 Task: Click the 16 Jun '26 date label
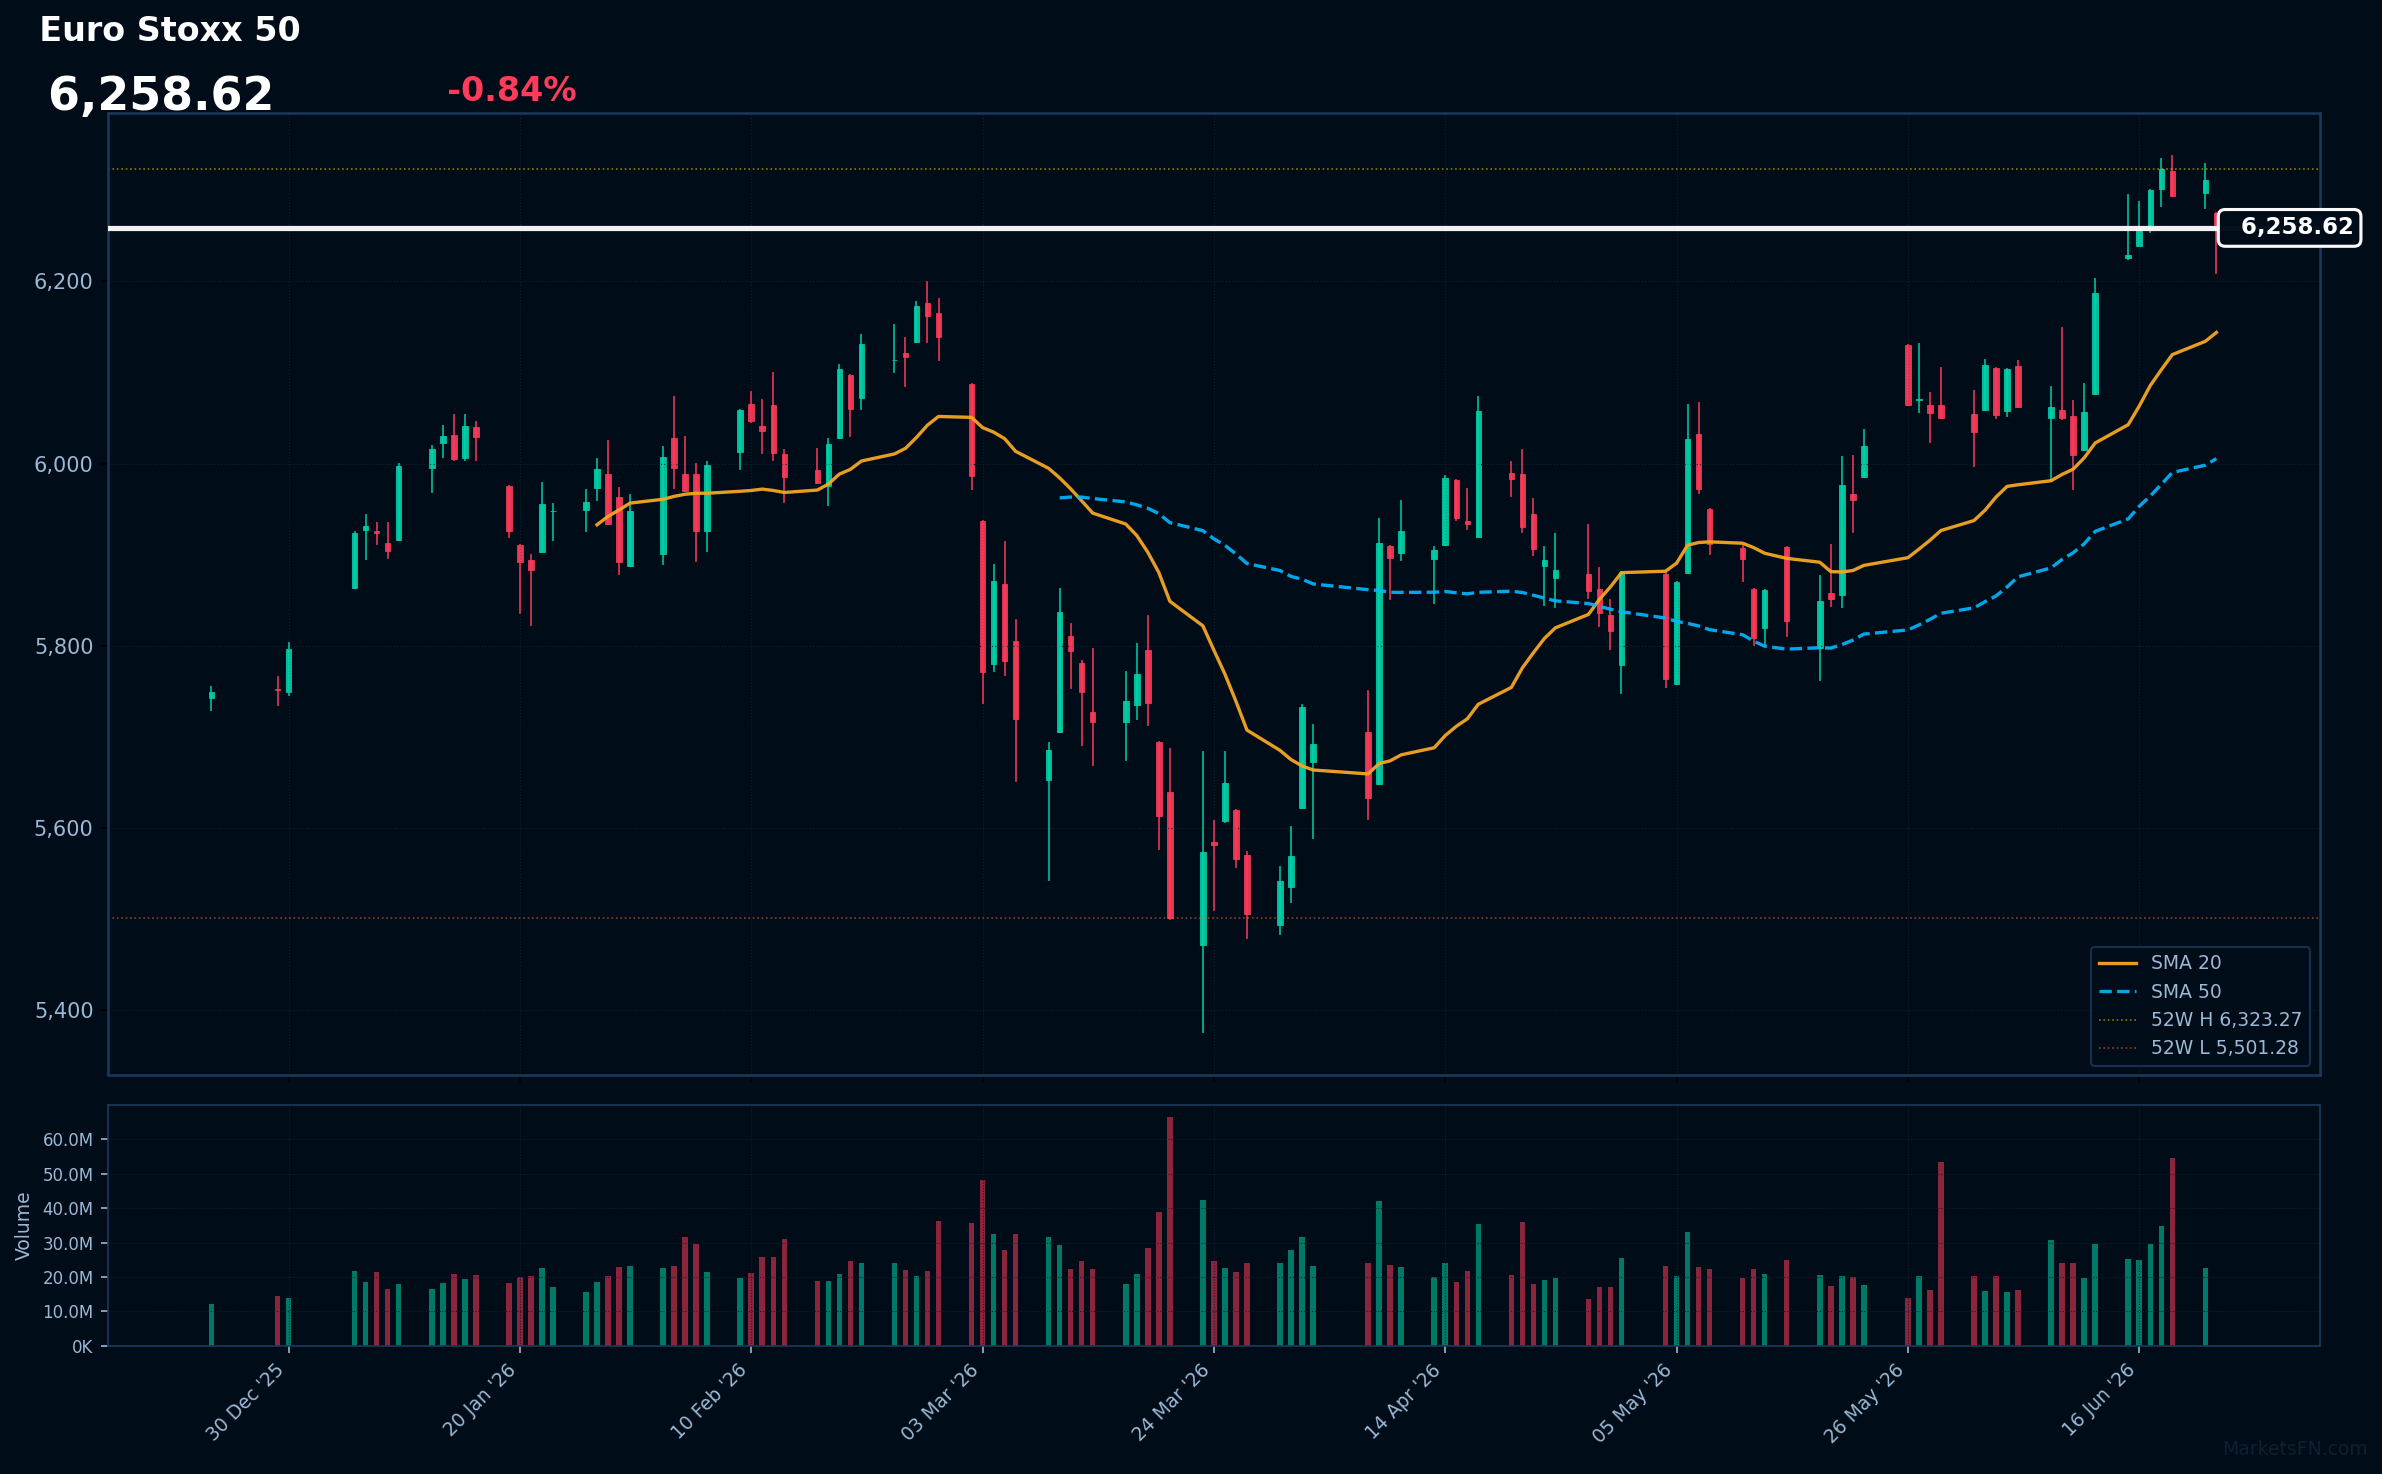click(x=2098, y=1400)
